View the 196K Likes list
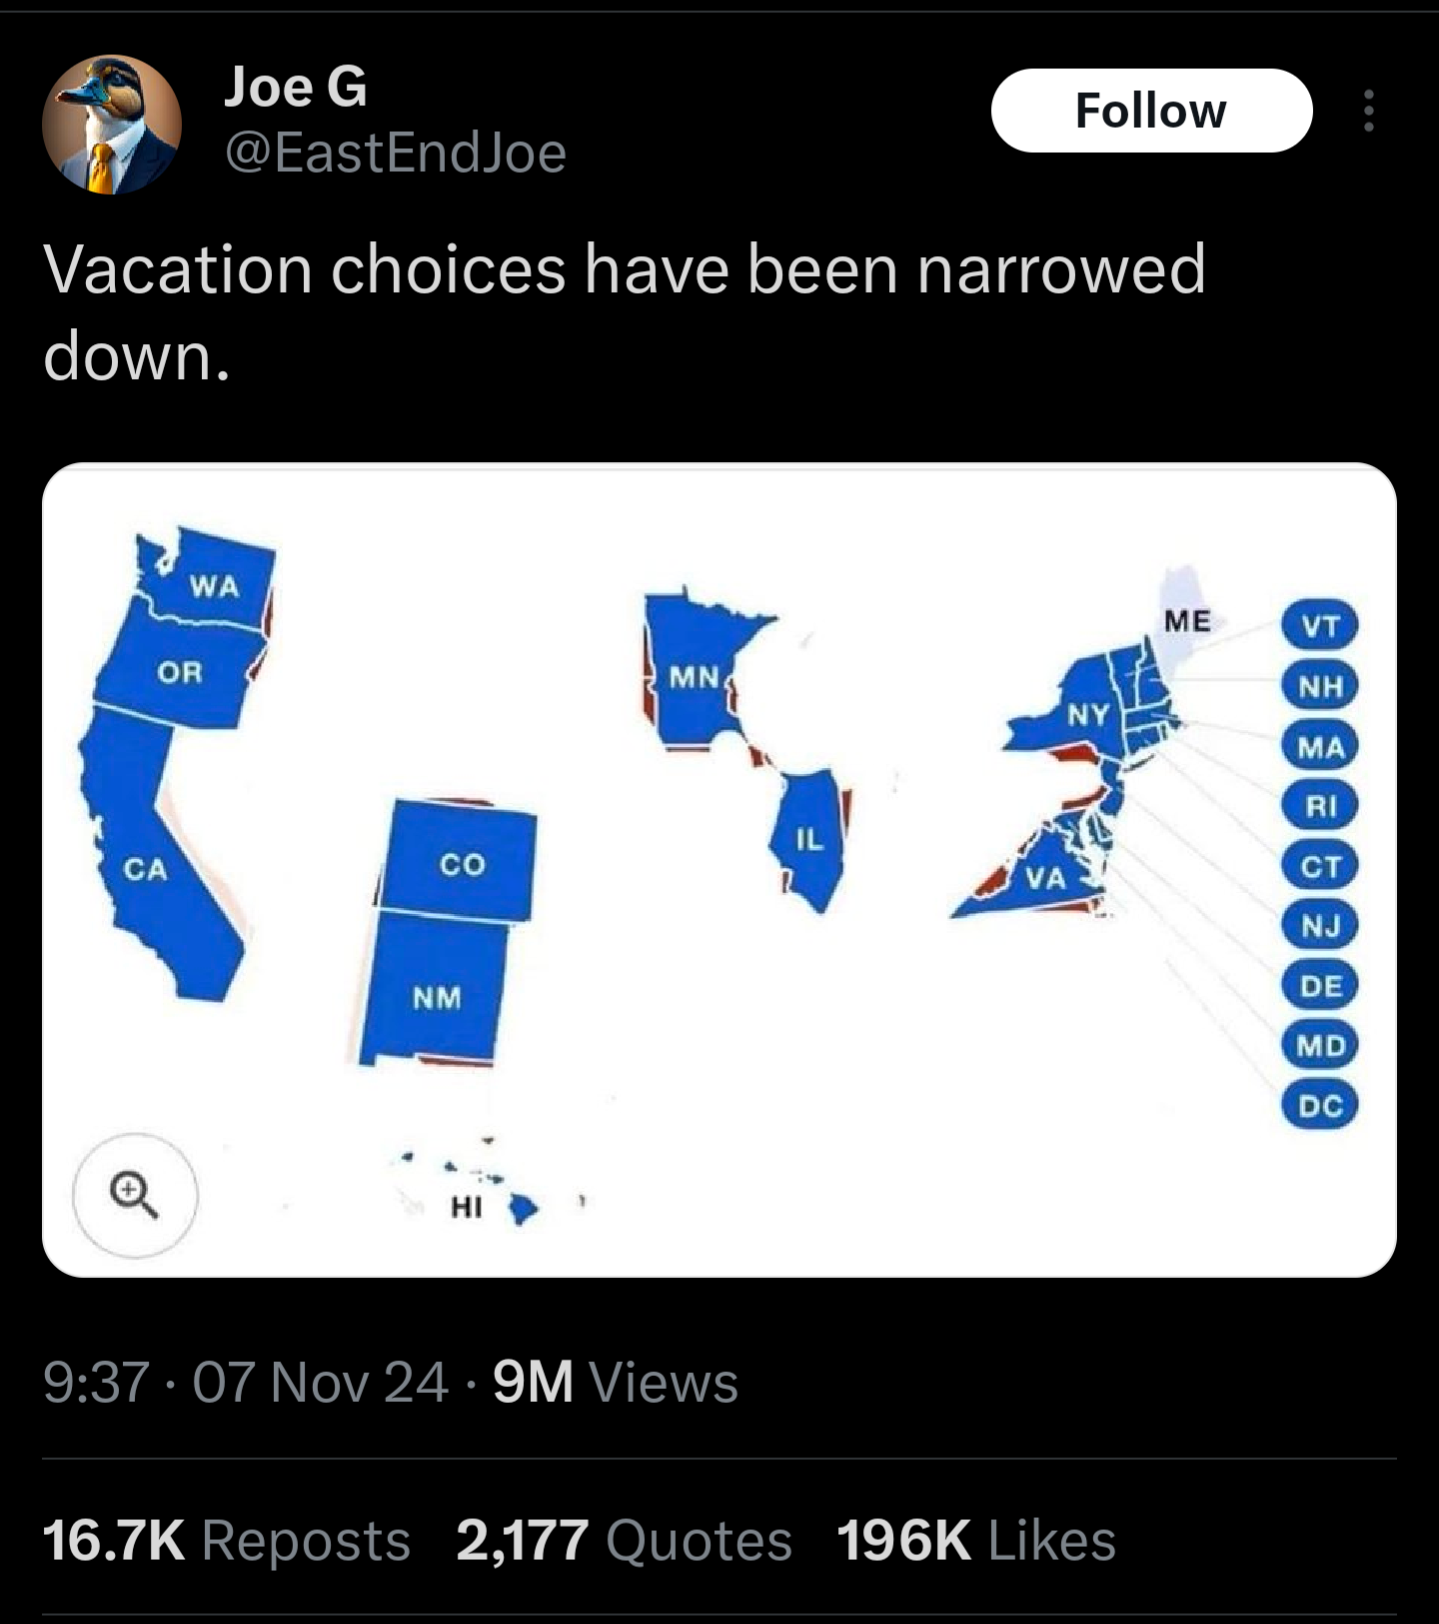The height and width of the screenshot is (1624, 1439). (x=976, y=1539)
